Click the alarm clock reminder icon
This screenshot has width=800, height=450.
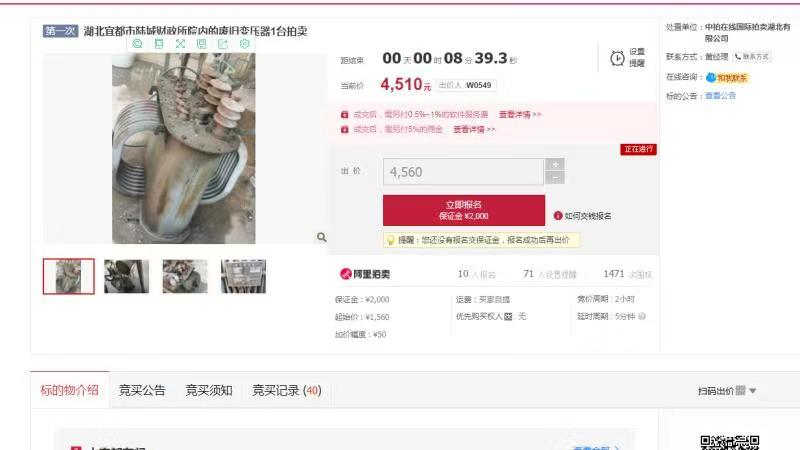(x=617, y=58)
